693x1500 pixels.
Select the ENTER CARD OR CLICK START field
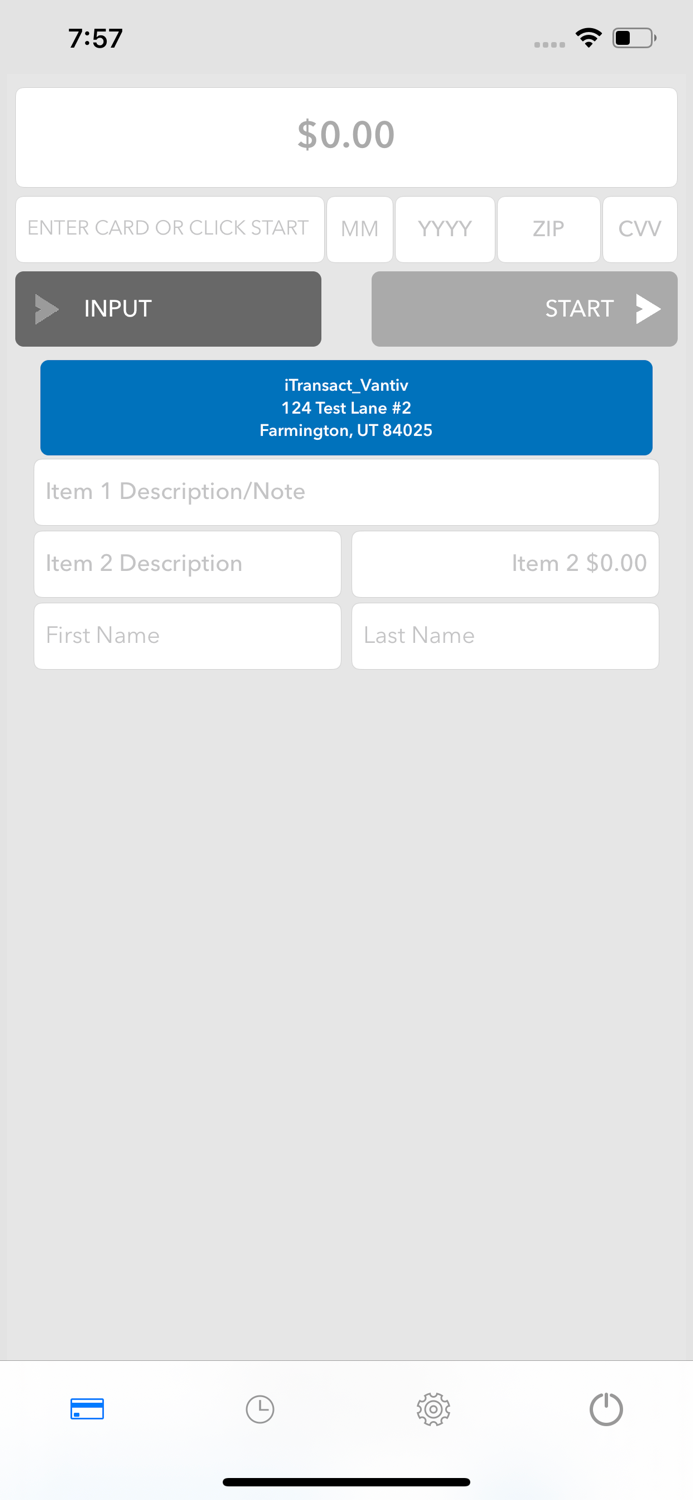tap(169, 229)
